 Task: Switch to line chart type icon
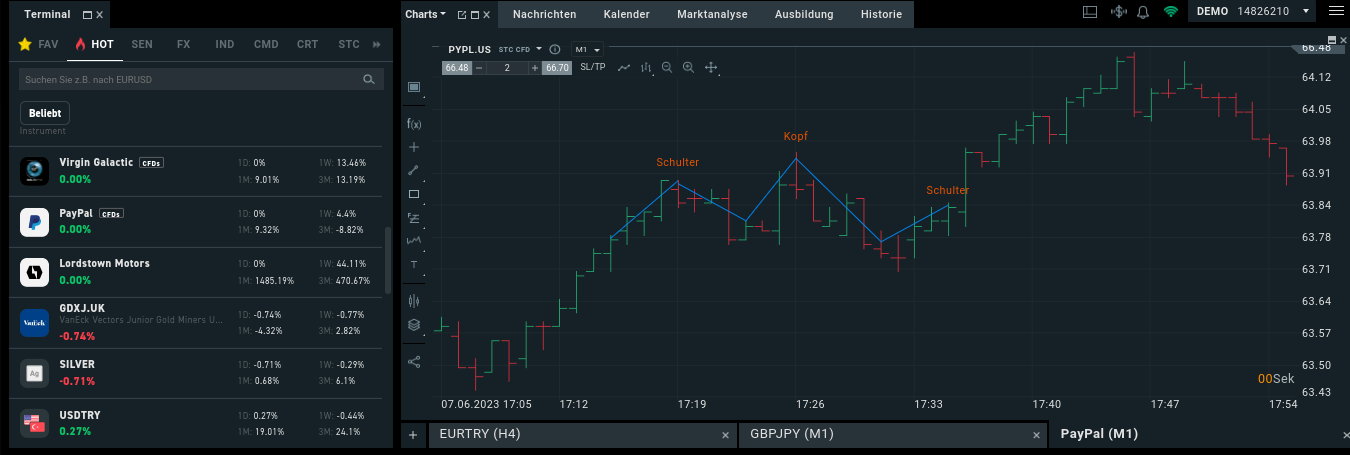pos(624,68)
